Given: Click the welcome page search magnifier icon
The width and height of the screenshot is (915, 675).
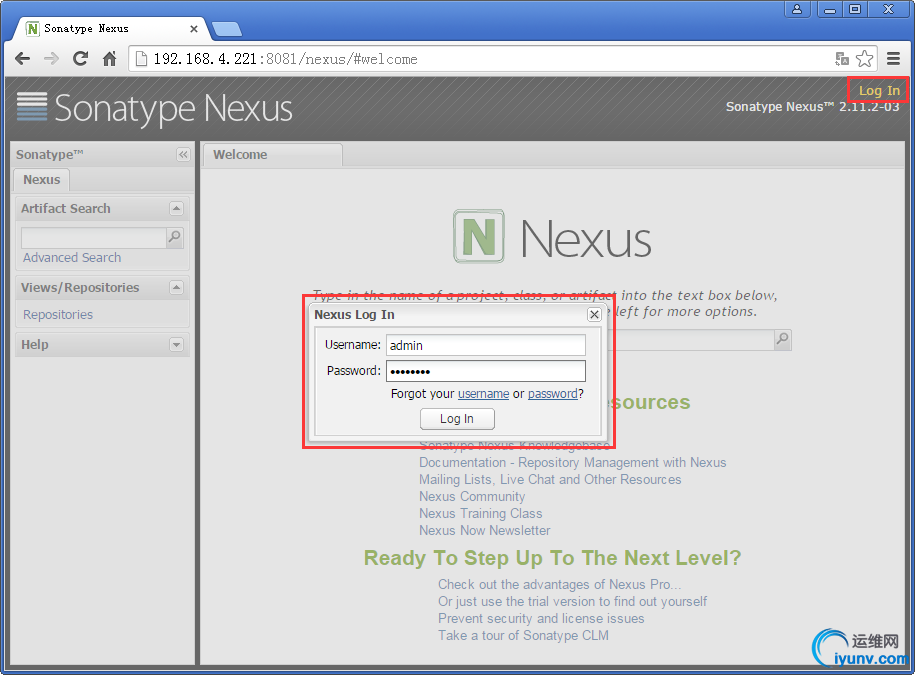Looking at the screenshot, I should tap(783, 340).
